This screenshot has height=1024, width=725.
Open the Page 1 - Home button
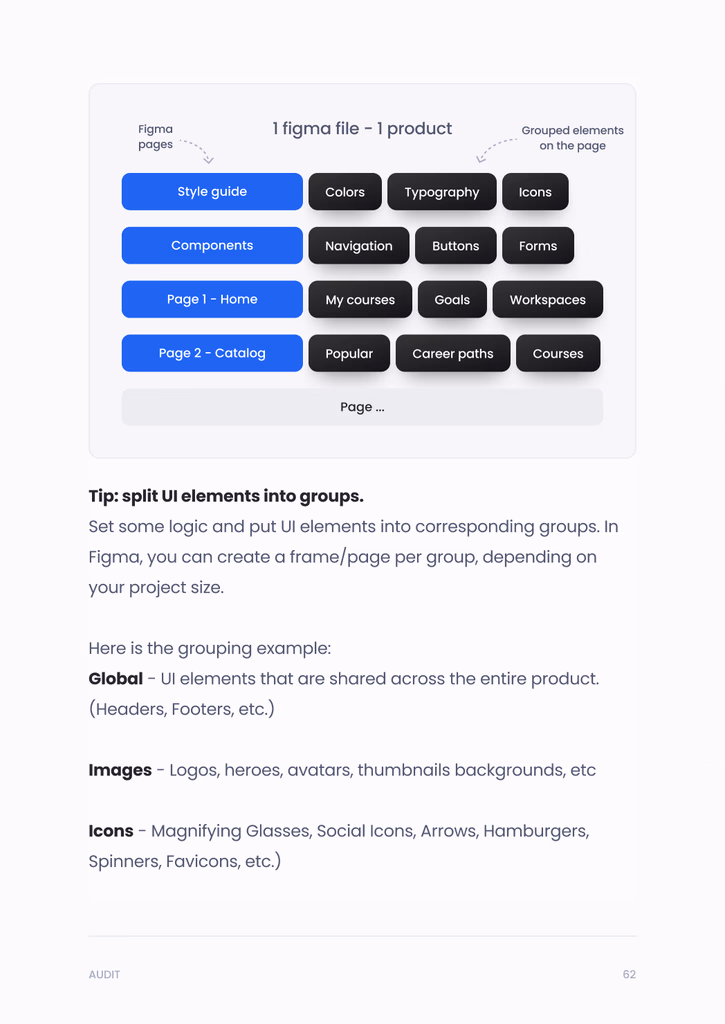coord(212,300)
